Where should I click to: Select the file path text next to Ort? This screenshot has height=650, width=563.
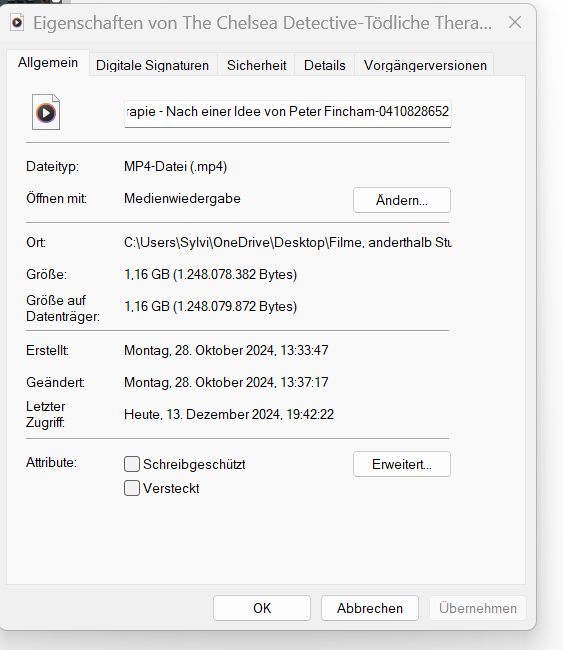coord(288,243)
